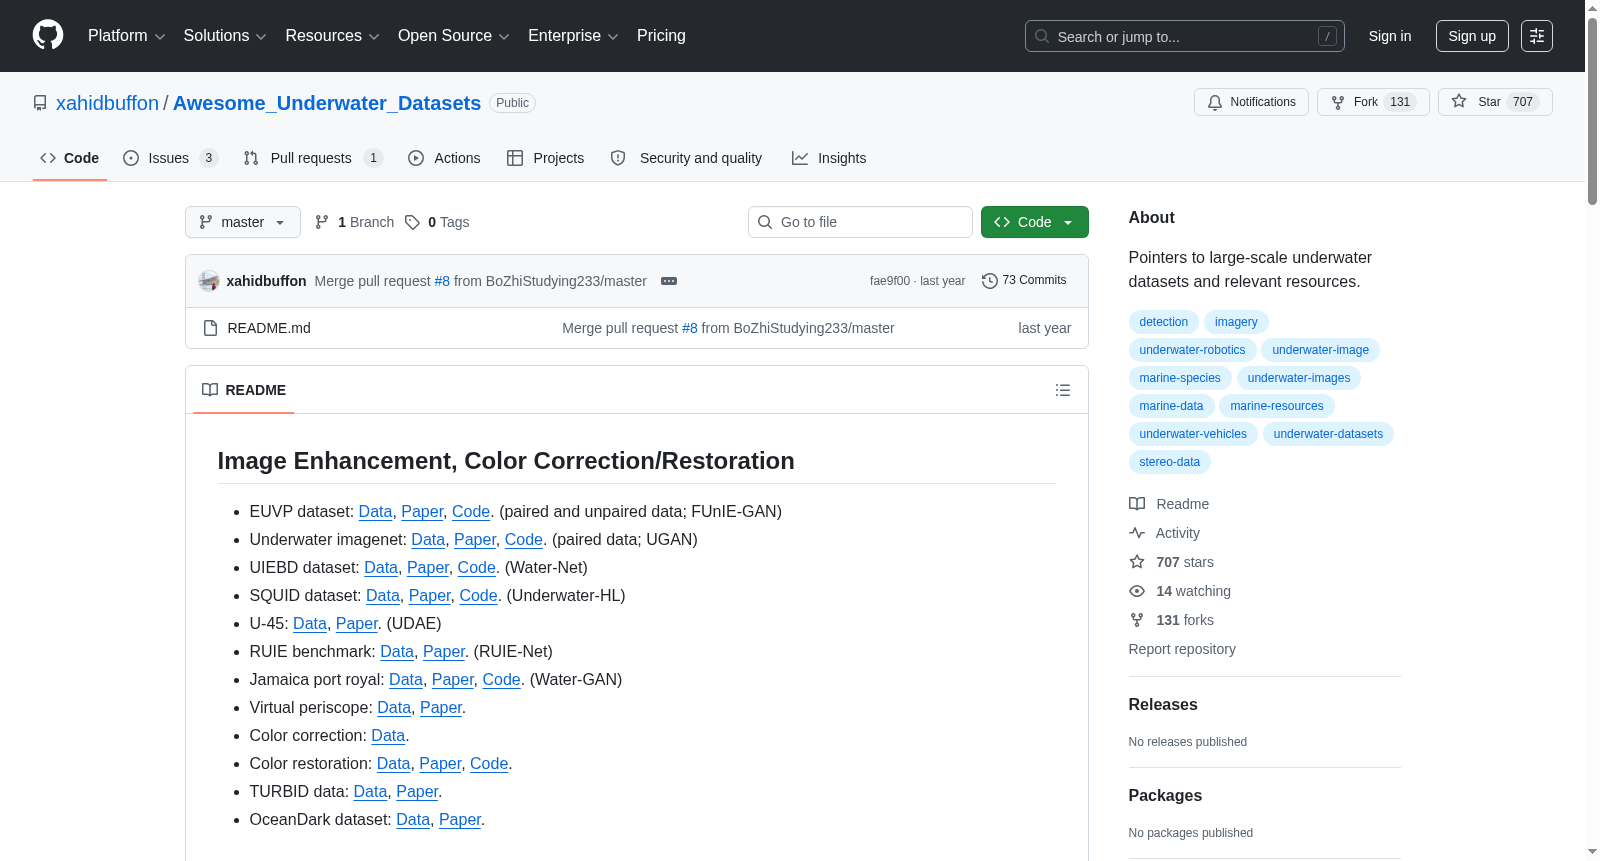1600x861 pixels.
Task: Open the master branch selector dropdown
Action: pos(243,222)
